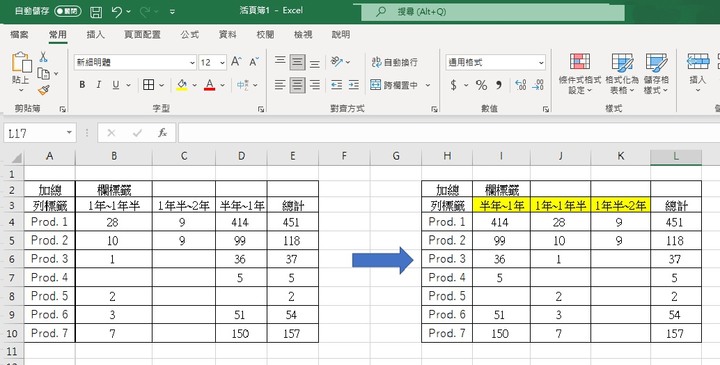This screenshot has width=720, height=365.
Task: Open the Quick Access Toolbar customize dropdown
Action: (x=172, y=12)
